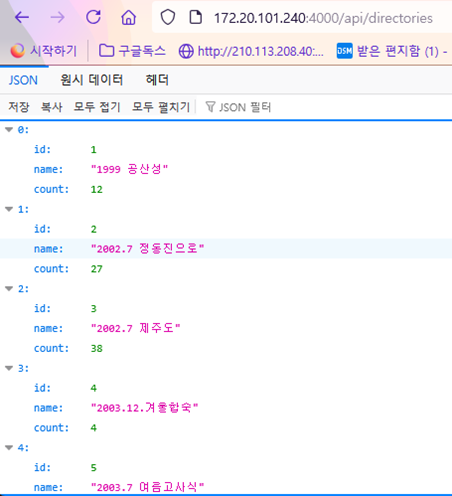Click the id value 2
The image size is (452, 496).
point(94,229)
